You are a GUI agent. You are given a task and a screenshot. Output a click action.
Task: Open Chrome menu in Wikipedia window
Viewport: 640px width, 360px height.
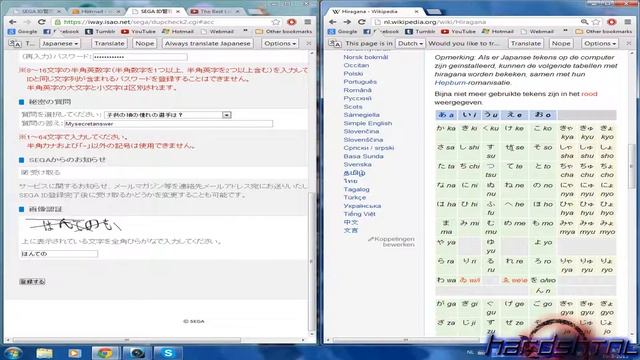(x=628, y=22)
